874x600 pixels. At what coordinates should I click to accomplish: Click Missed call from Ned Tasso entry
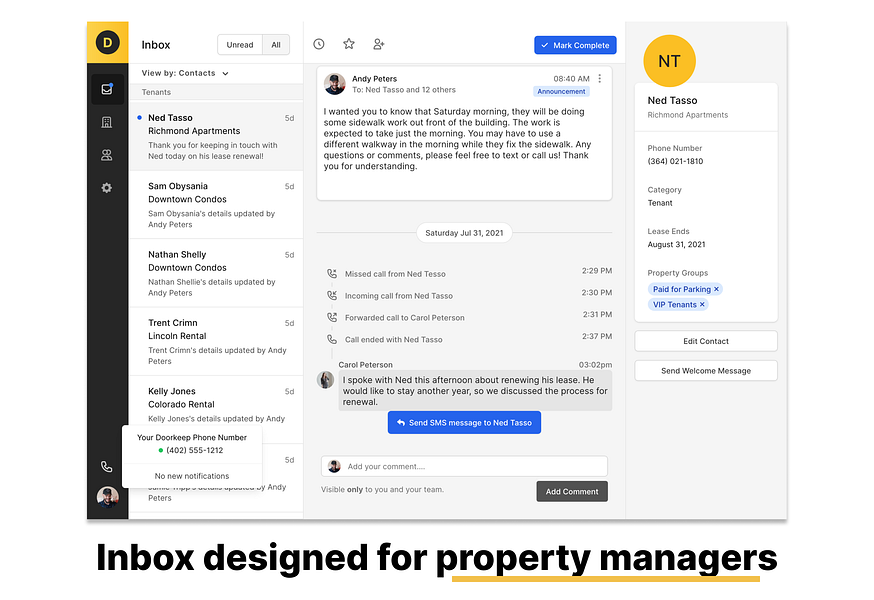[395, 274]
